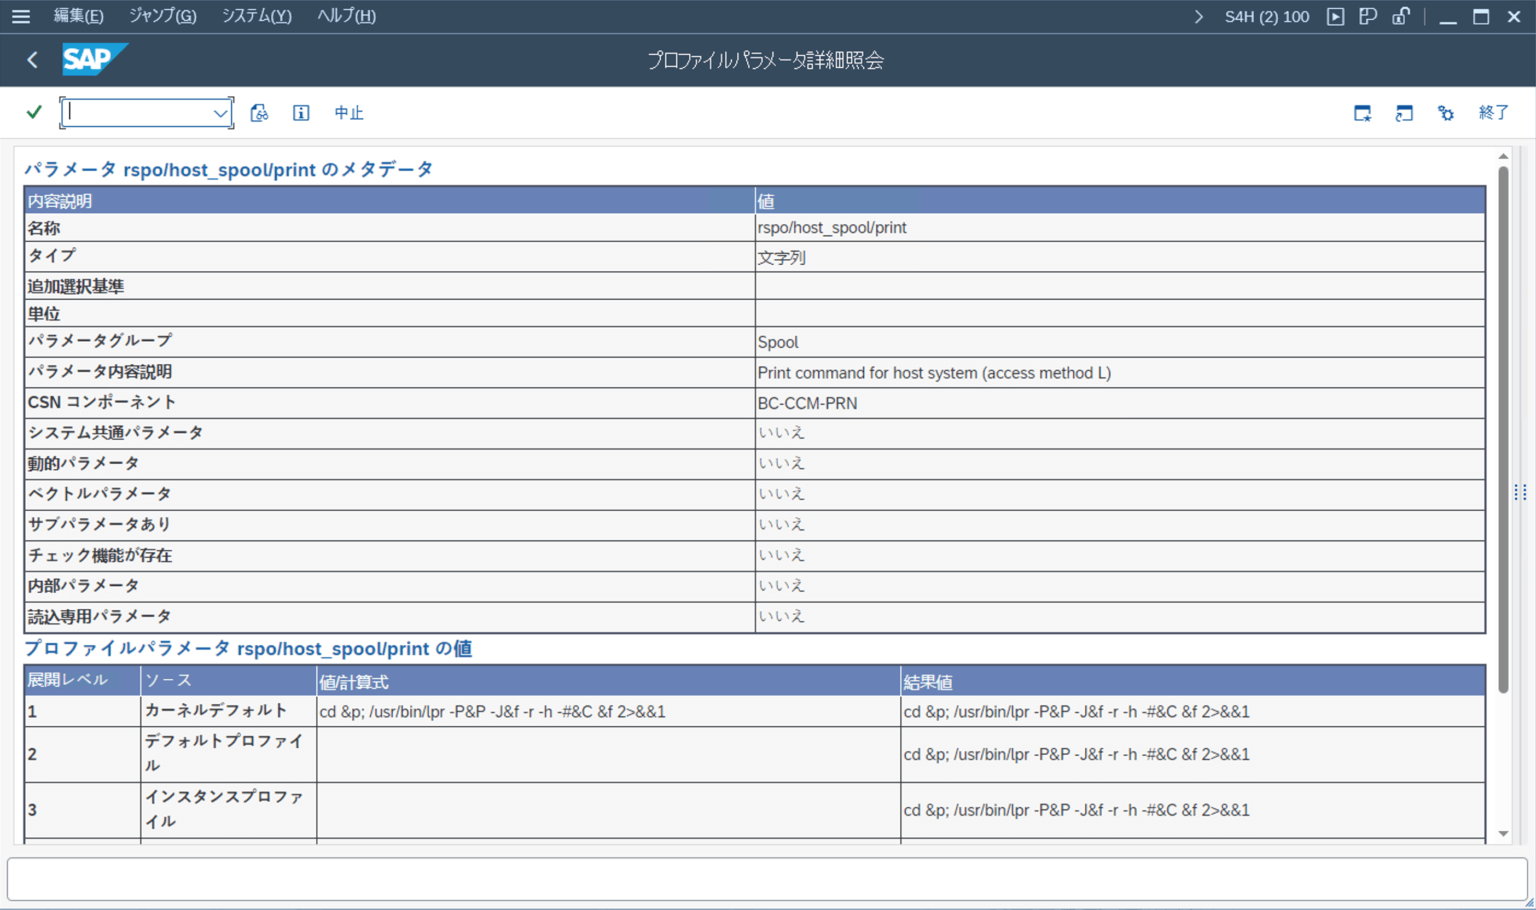Click inside the transaction command field
The width and height of the screenshot is (1536, 910).
tap(140, 112)
